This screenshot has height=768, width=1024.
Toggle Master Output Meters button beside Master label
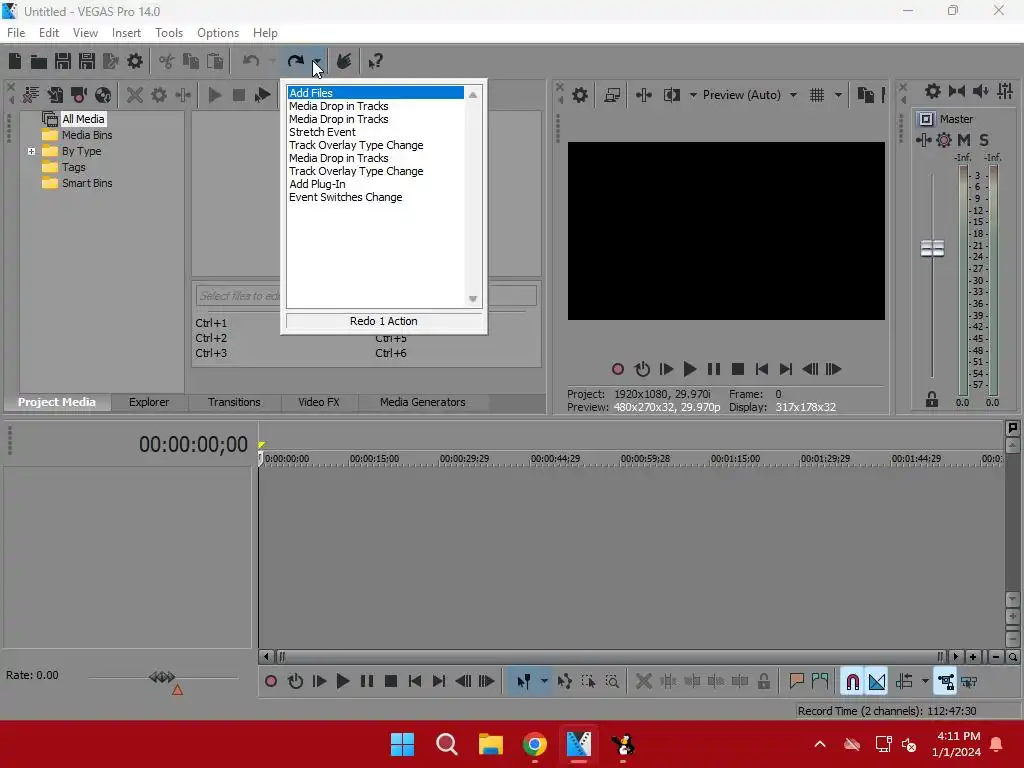925,119
